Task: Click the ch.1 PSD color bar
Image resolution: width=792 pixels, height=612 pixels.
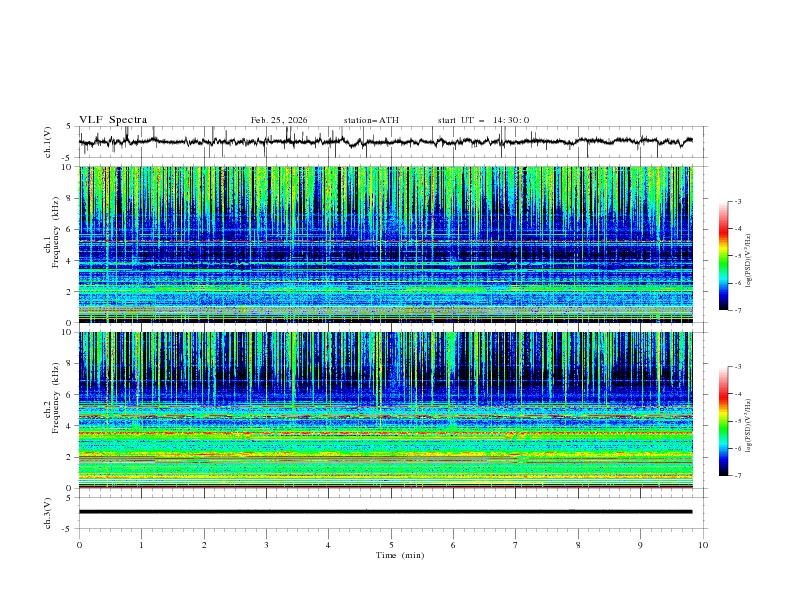Action: (723, 256)
